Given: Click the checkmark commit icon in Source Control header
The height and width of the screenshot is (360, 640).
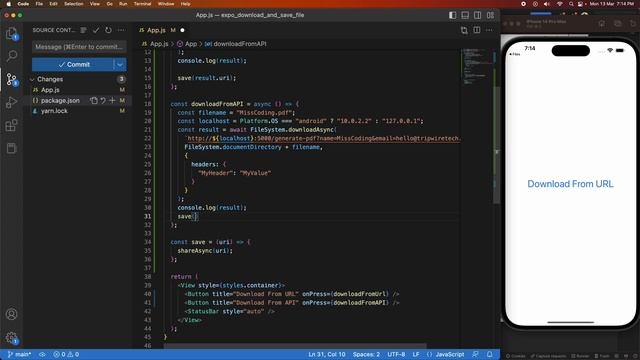Looking at the screenshot, I should point(96,30).
